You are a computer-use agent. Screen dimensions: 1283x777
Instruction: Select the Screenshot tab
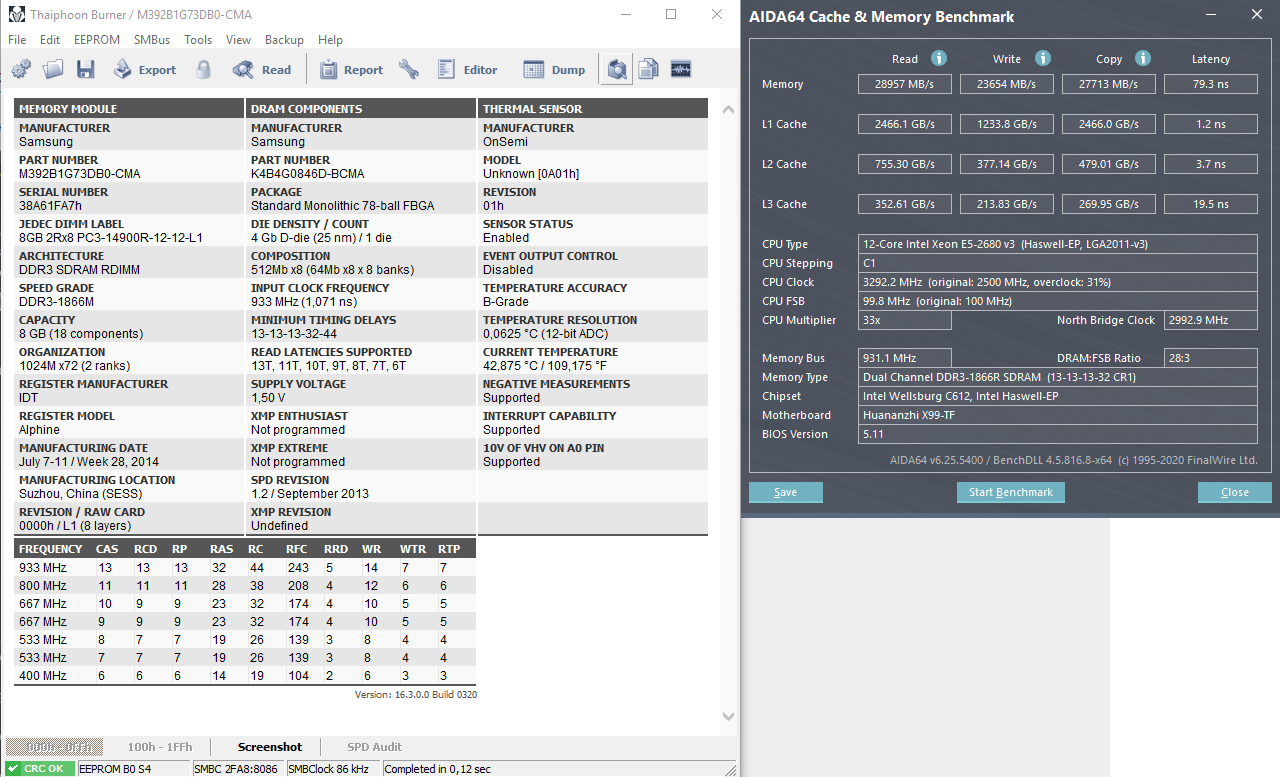pyautogui.click(x=270, y=747)
